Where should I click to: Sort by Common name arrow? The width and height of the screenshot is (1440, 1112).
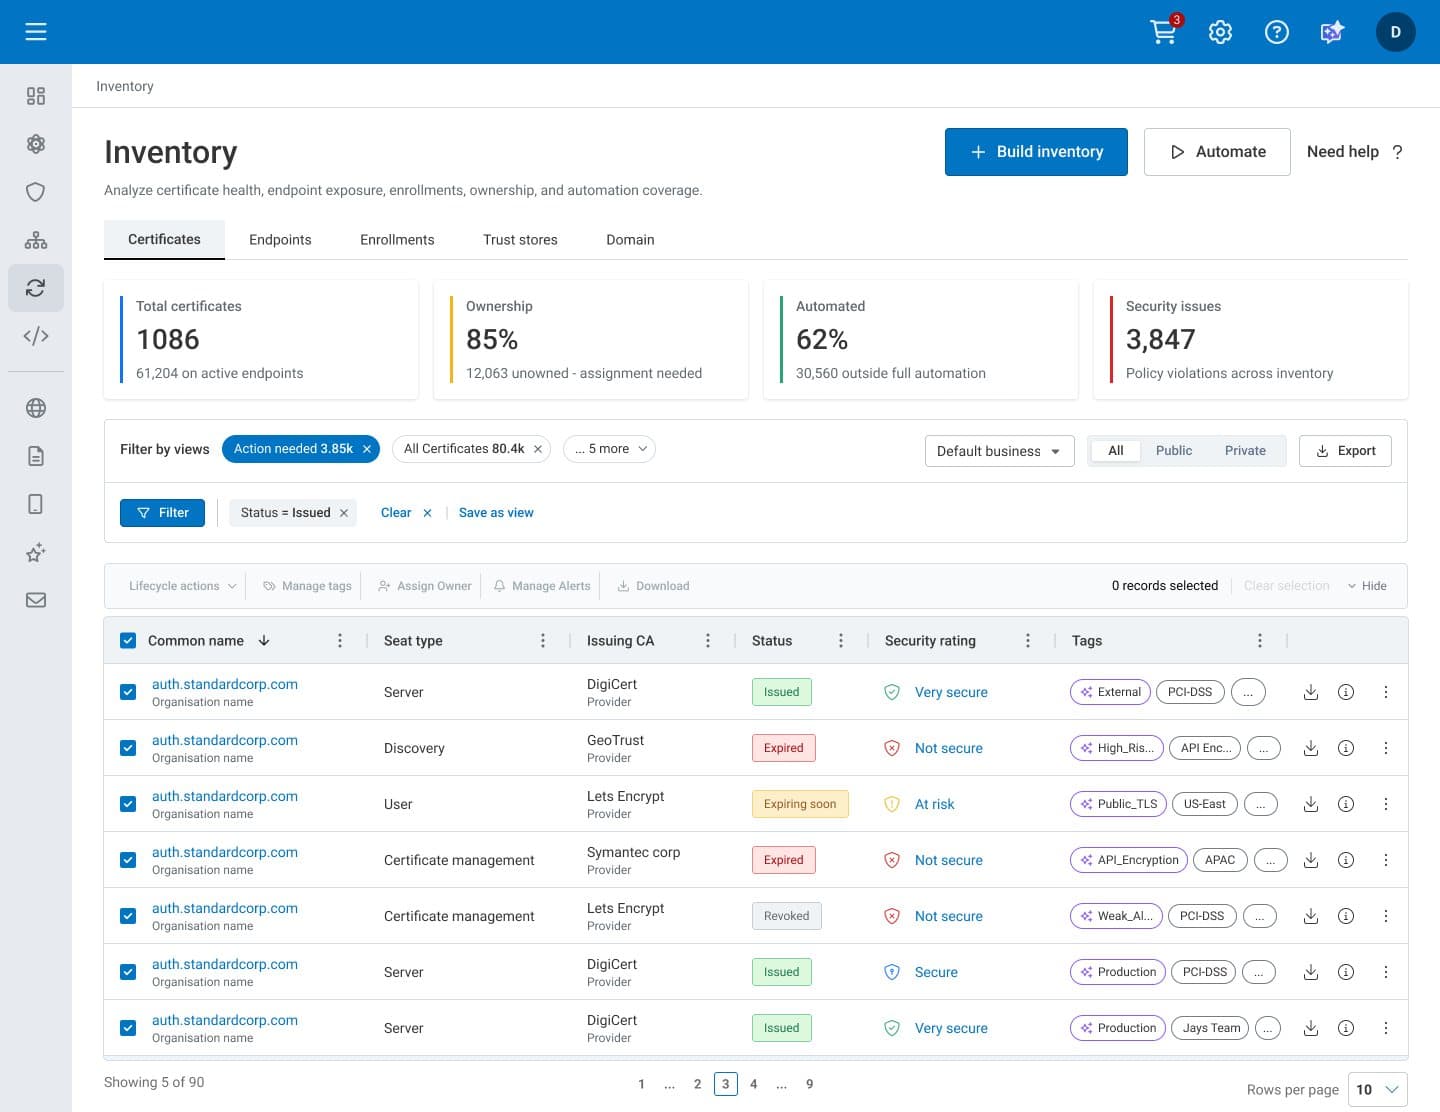coord(264,641)
